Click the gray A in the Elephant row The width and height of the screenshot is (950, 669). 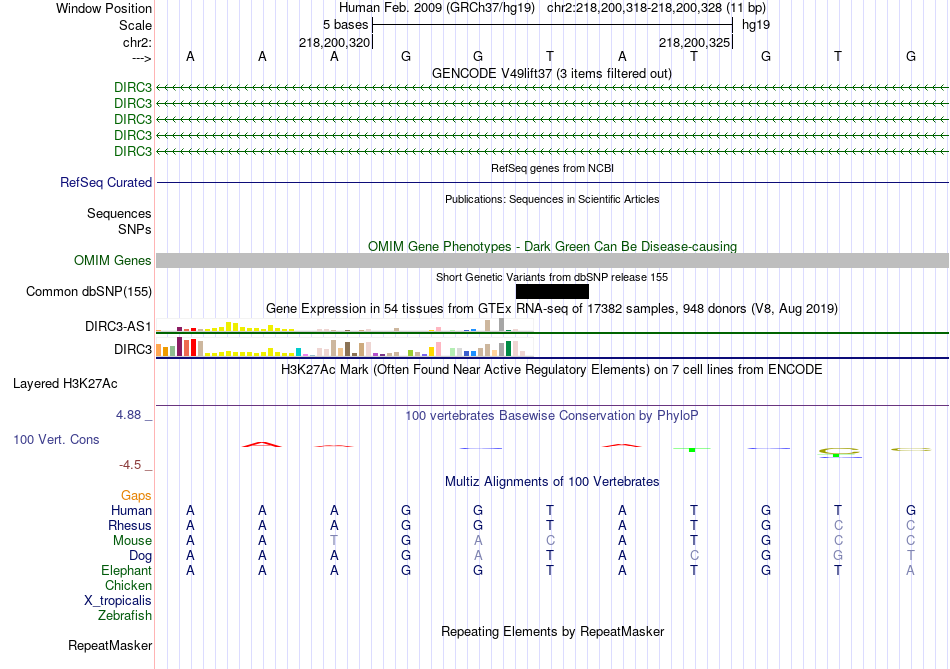click(910, 570)
